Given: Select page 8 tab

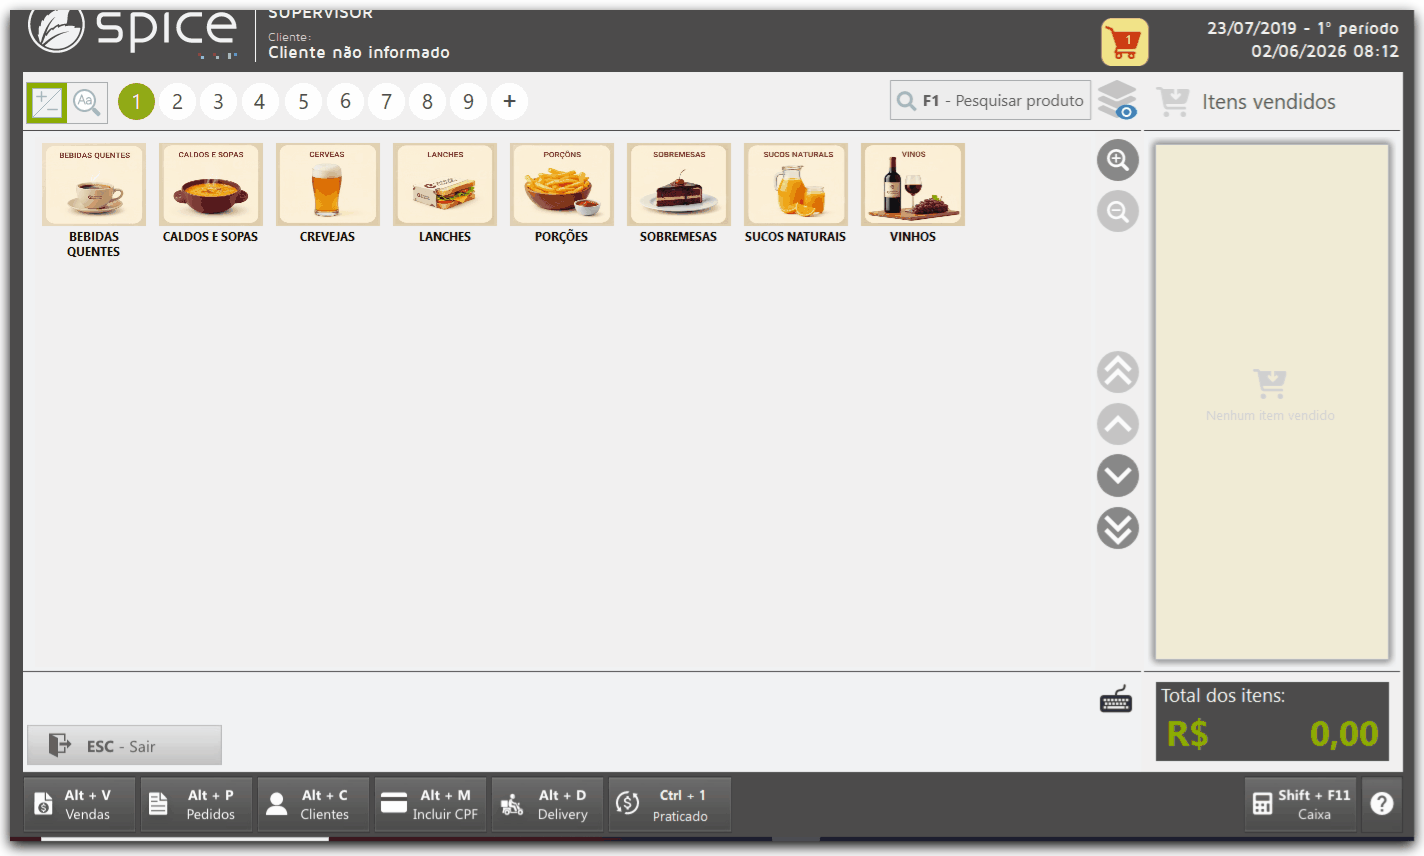Looking at the screenshot, I should pos(427,101).
